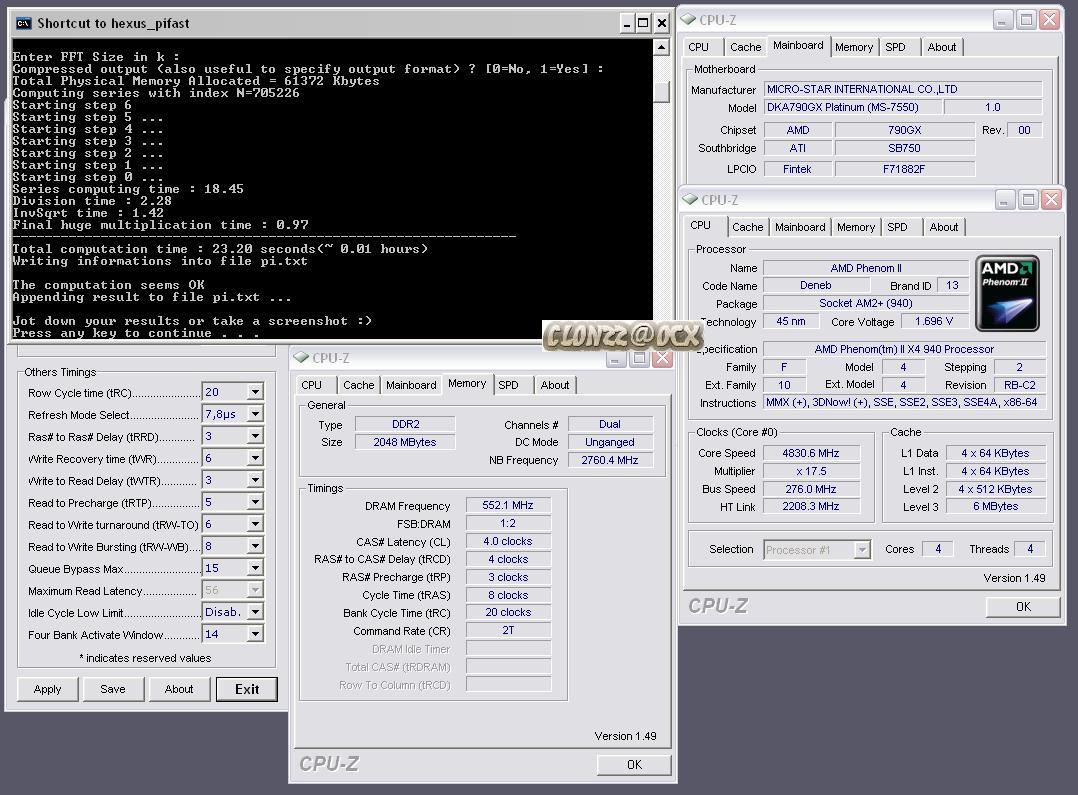The image size is (1078, 795).
Task: Expand Ras# to Ras# Delay (tRRD) dropdown
Action: [255, 436]
